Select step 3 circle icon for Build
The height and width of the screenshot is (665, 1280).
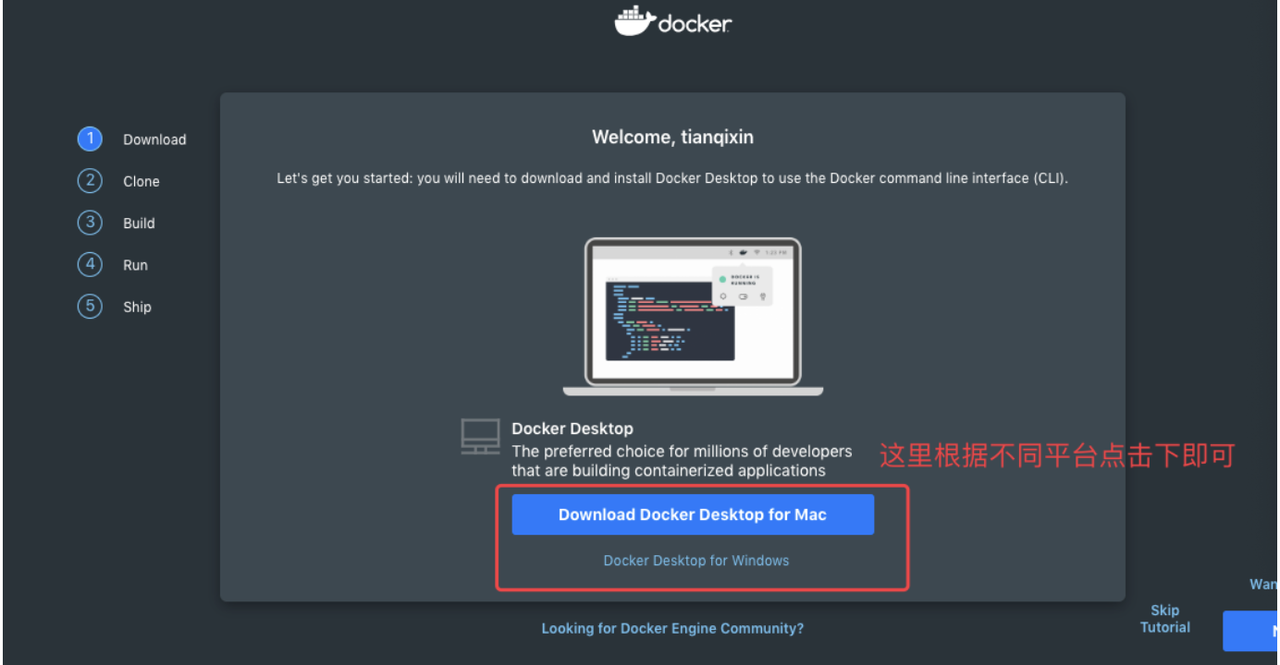90,223
